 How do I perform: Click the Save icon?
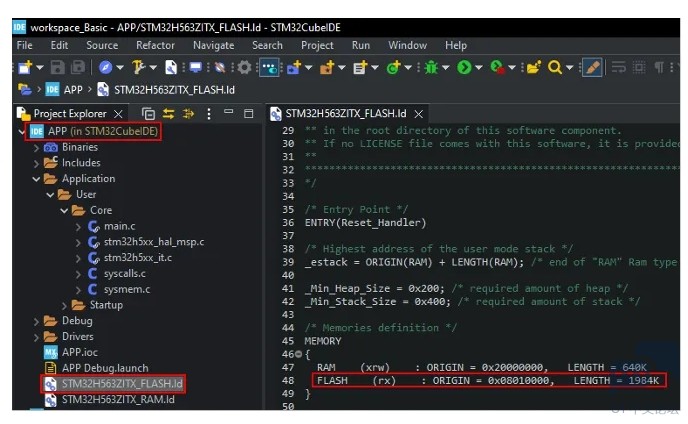click(x=57, y=67)
